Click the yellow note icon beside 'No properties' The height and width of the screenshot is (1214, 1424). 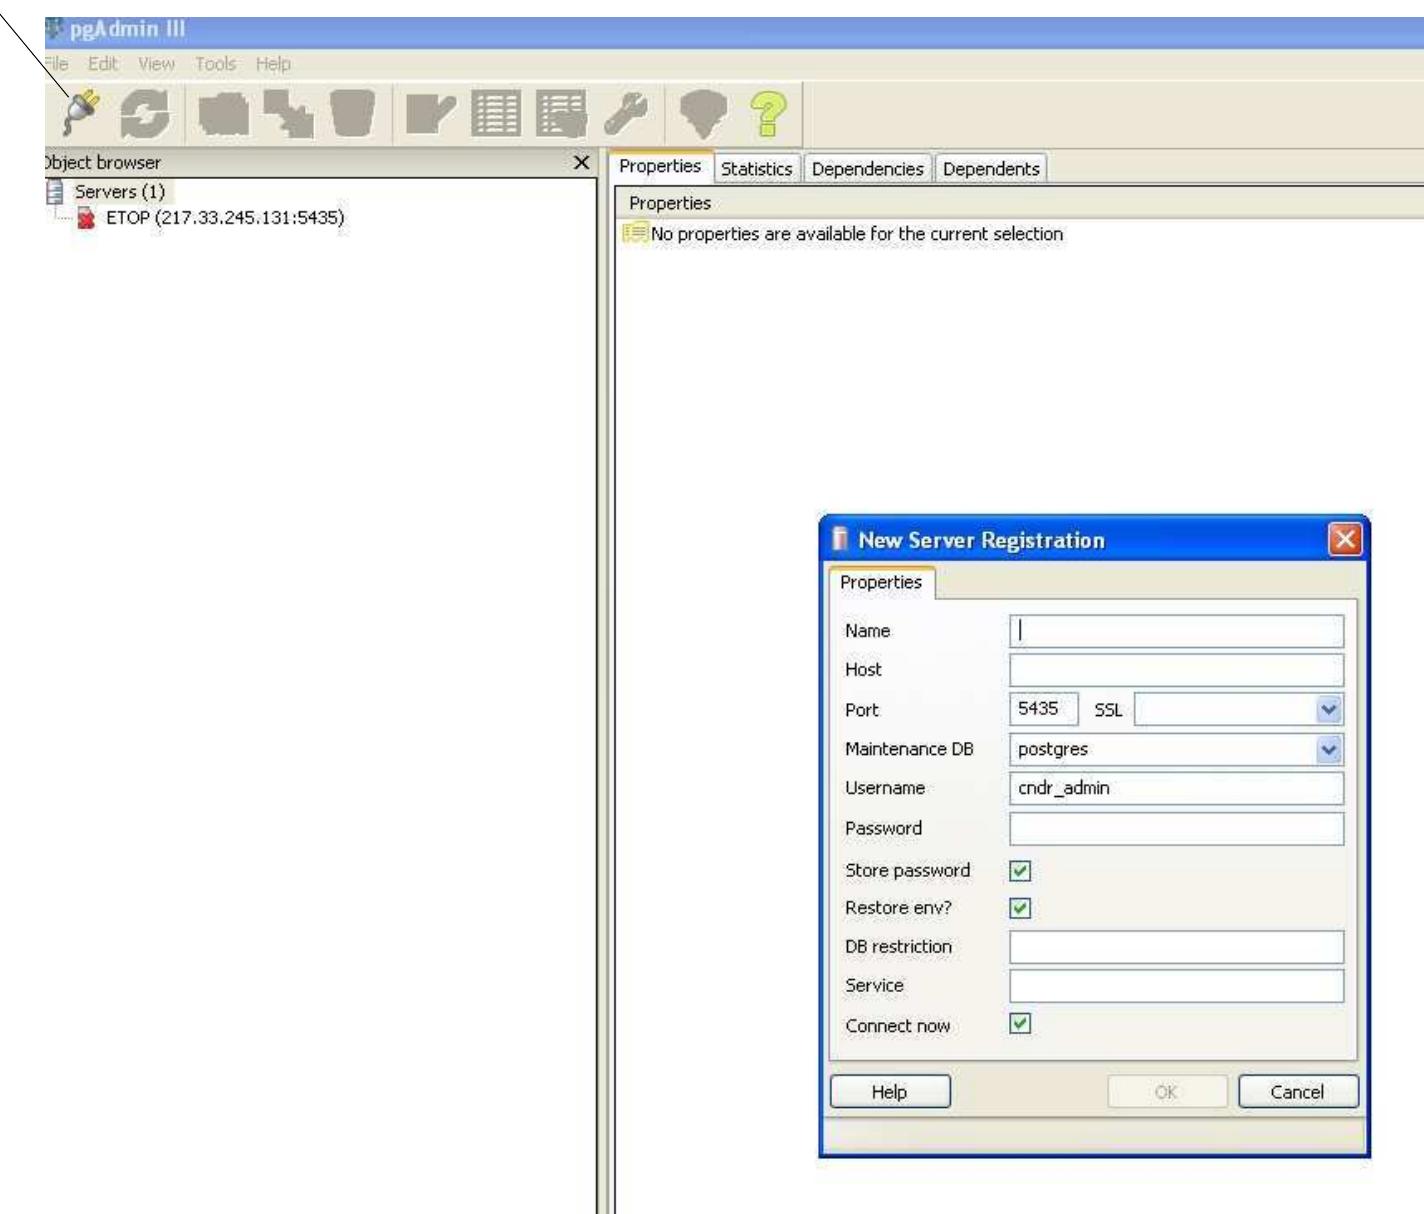635,233
